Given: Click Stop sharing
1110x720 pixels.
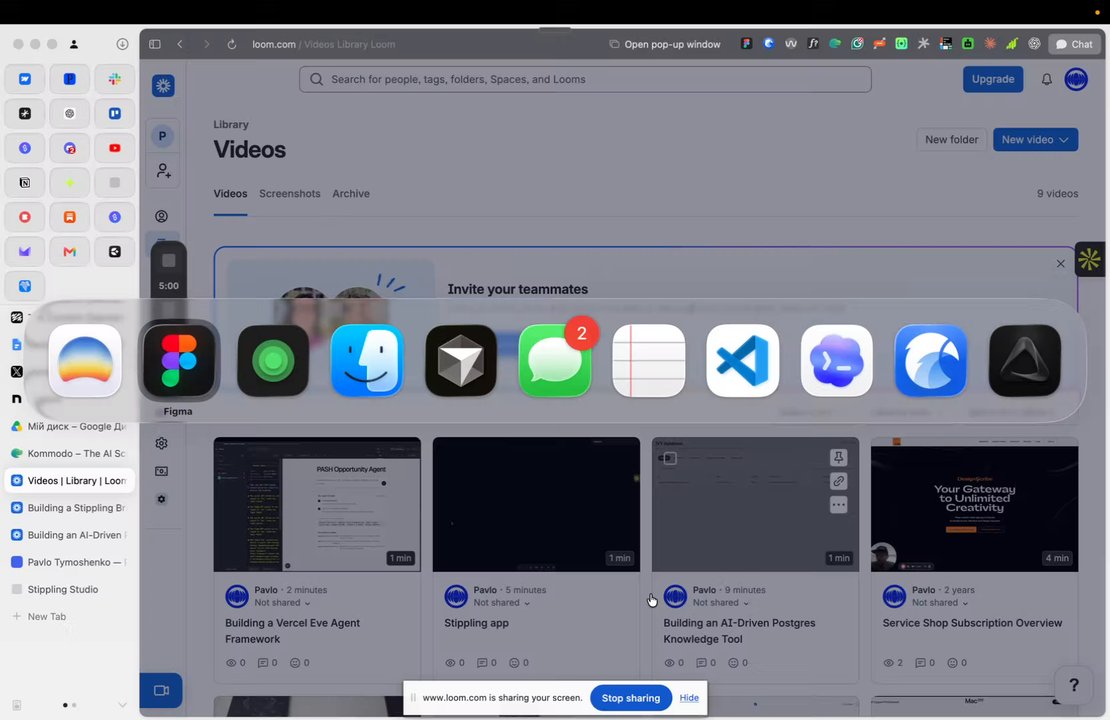Looking at the screenshot, I should [x=630, y=698].
